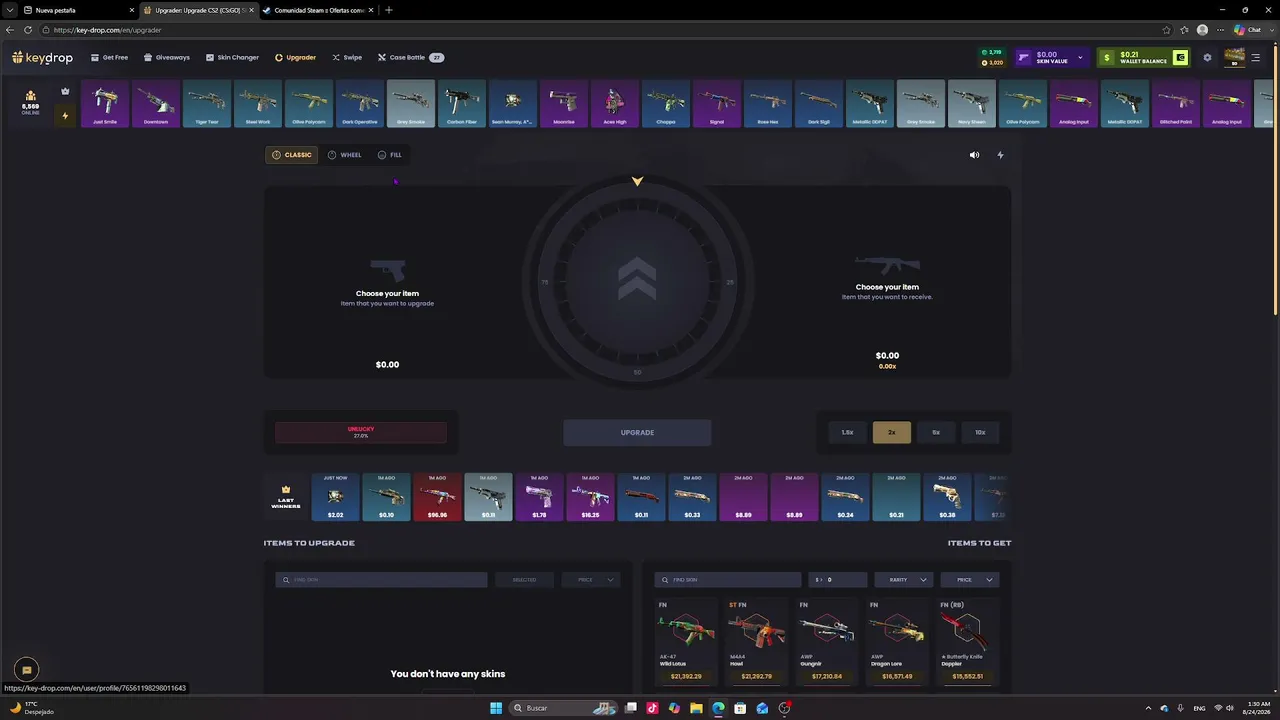Click the crown icon in drops bar
The image size is (1280, 720).
pos(65,91)
